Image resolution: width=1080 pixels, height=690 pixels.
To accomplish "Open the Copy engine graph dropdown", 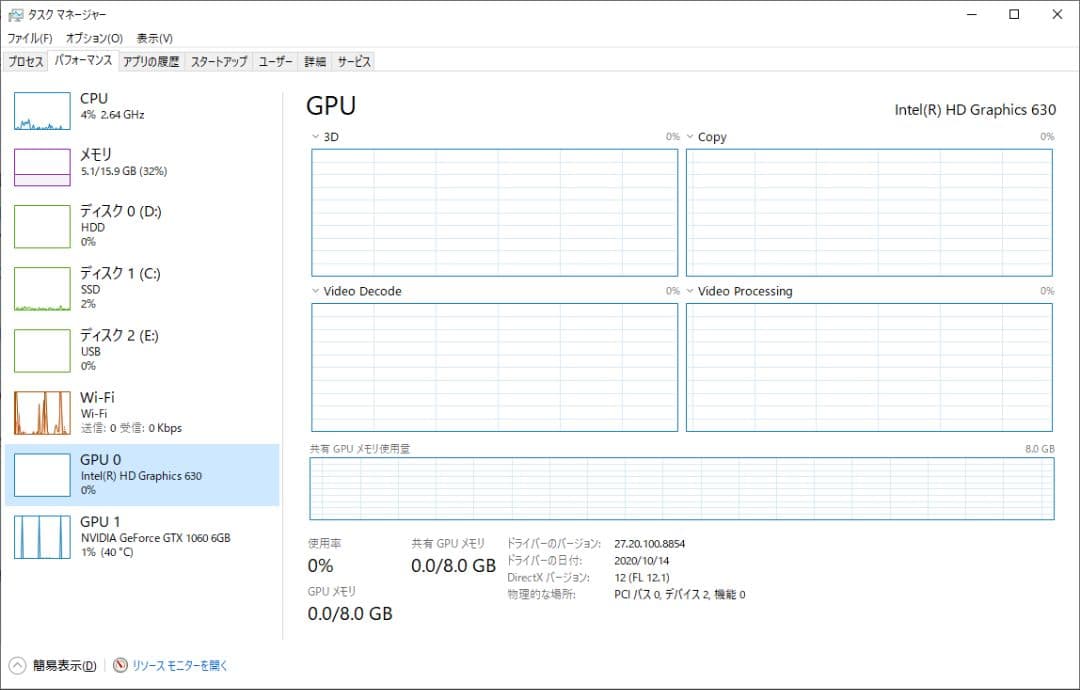I will click(690, 137).
